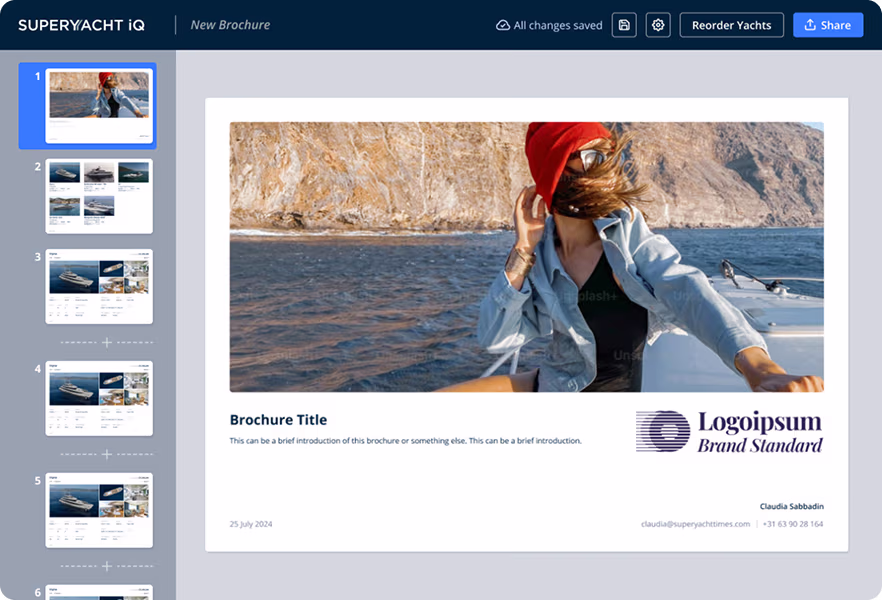The height and width of the screenshot is (600, 882).
Task: Edit the New Brochure name field
Action: tap(230, 25)
